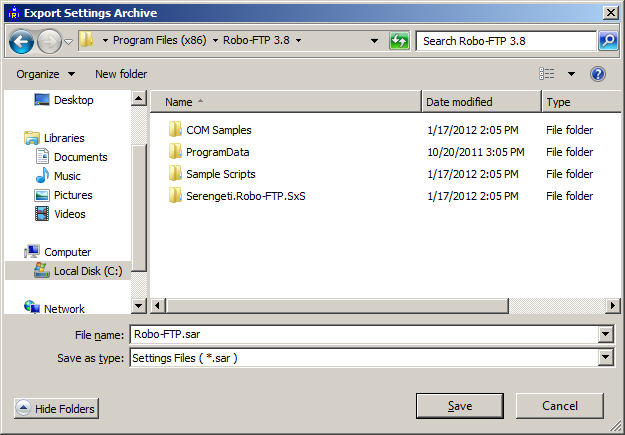Viewport: 625px width, 435px height.
Task: Open the Organize menu
Action: (45, 74)
